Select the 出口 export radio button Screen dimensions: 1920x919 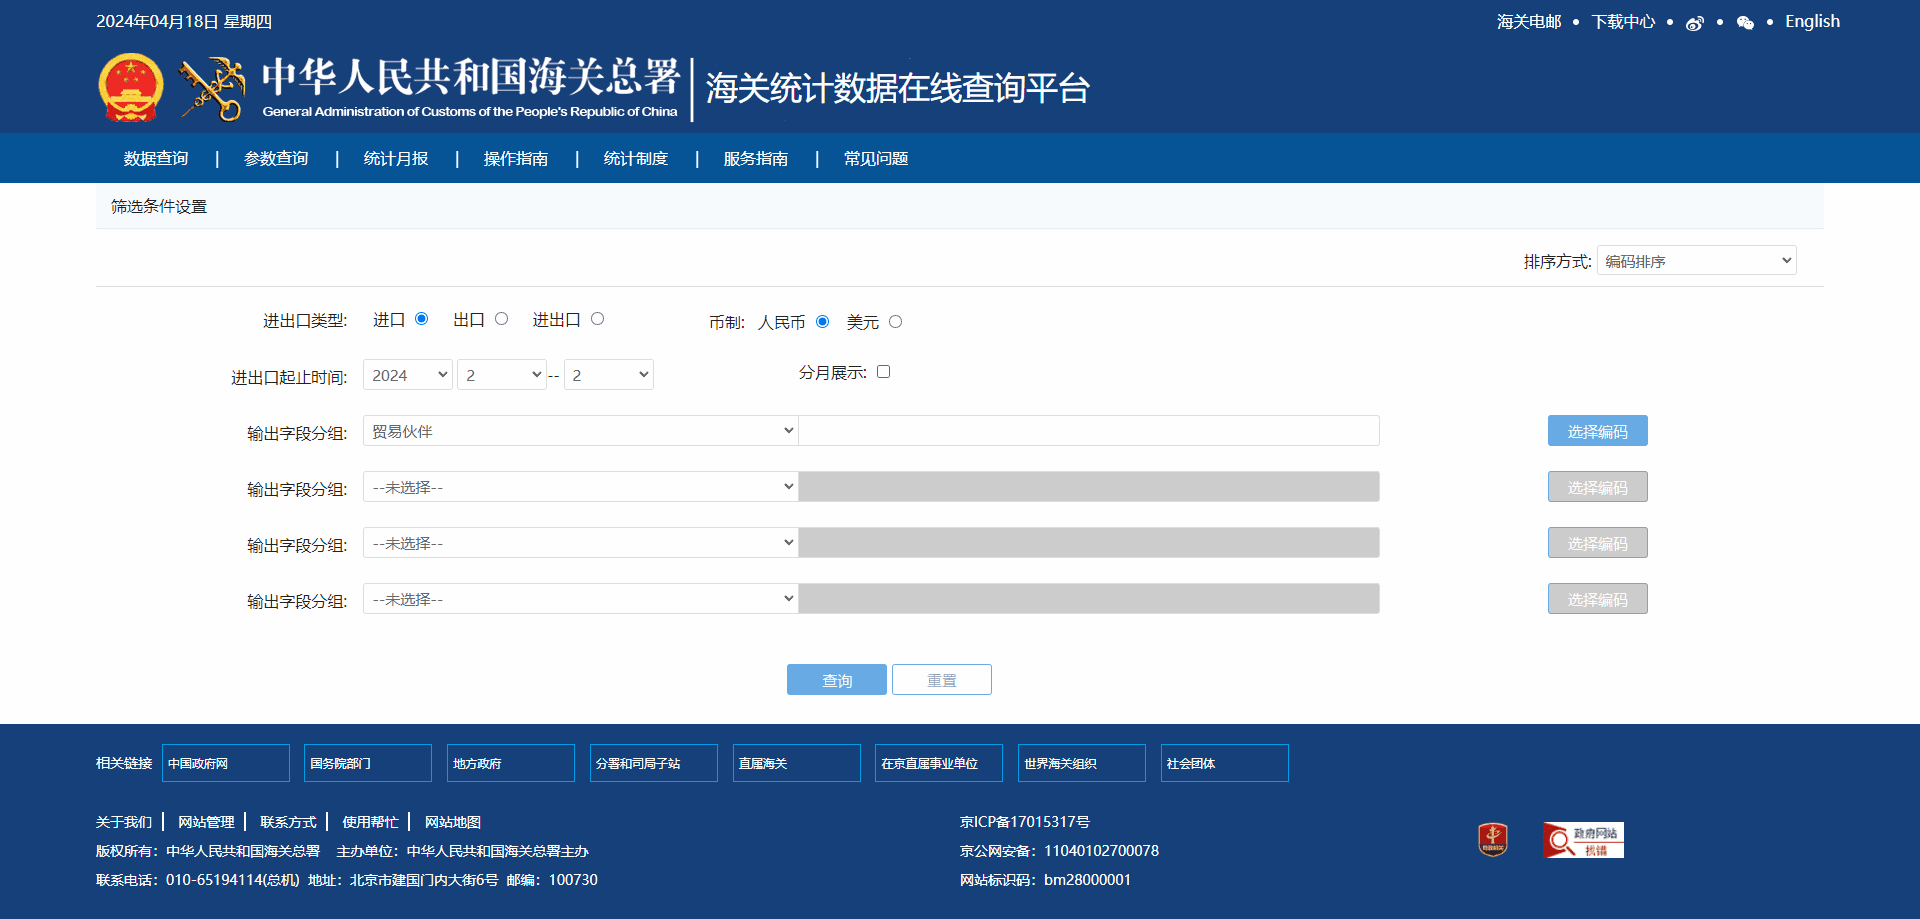click(x=500, y=318)
